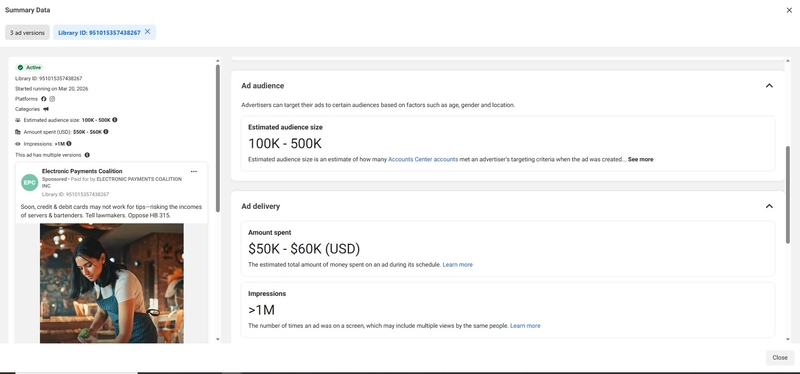Open info icon for multiple versions note
800x374 pixels.
pyautogui.click(x=87, y=155)
